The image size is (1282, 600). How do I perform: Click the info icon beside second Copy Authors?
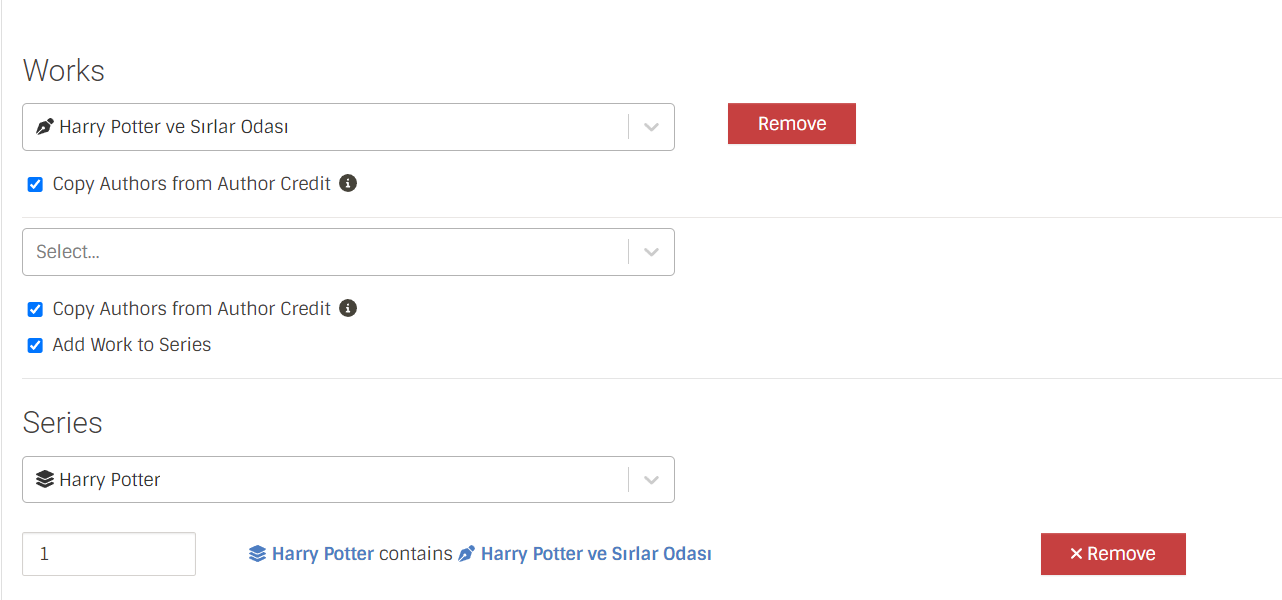(x=348, y=308)
